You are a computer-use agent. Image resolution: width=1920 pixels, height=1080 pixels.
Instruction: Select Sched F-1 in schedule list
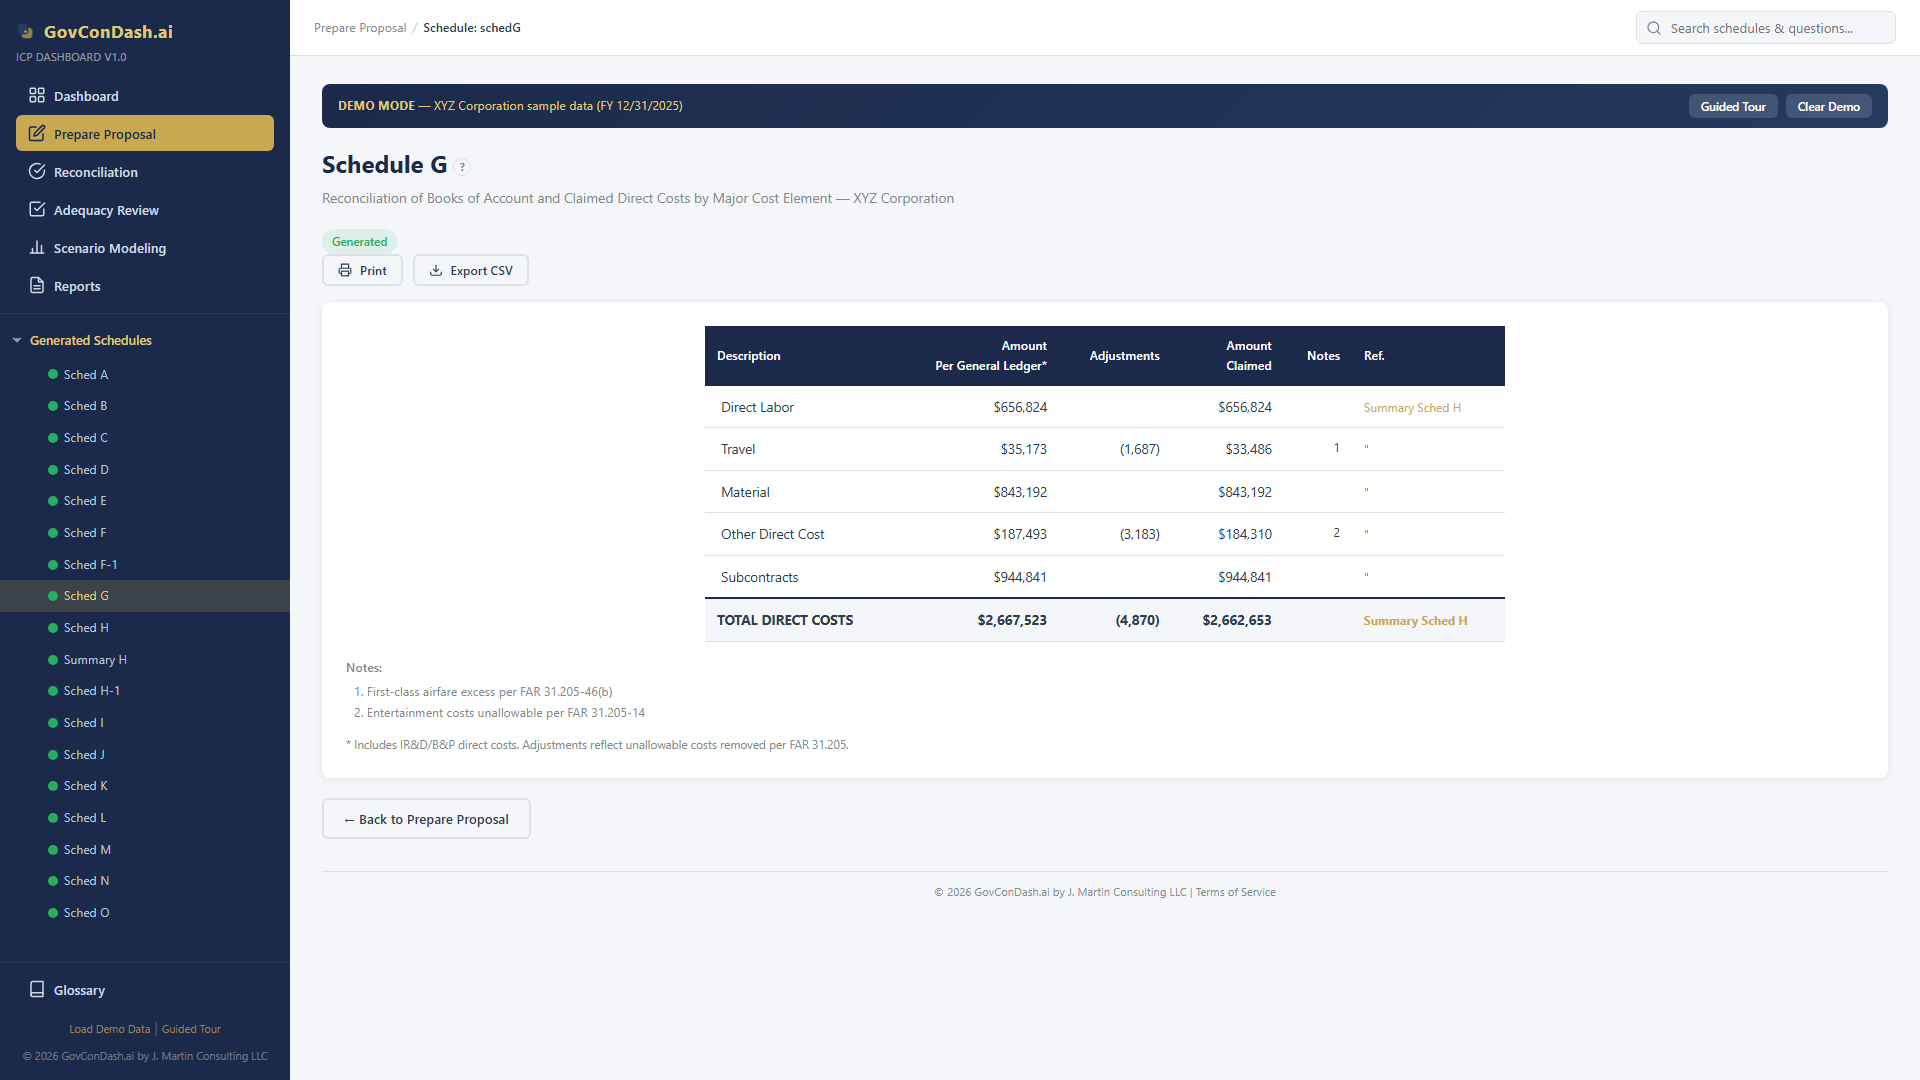[x=90, y=565]
